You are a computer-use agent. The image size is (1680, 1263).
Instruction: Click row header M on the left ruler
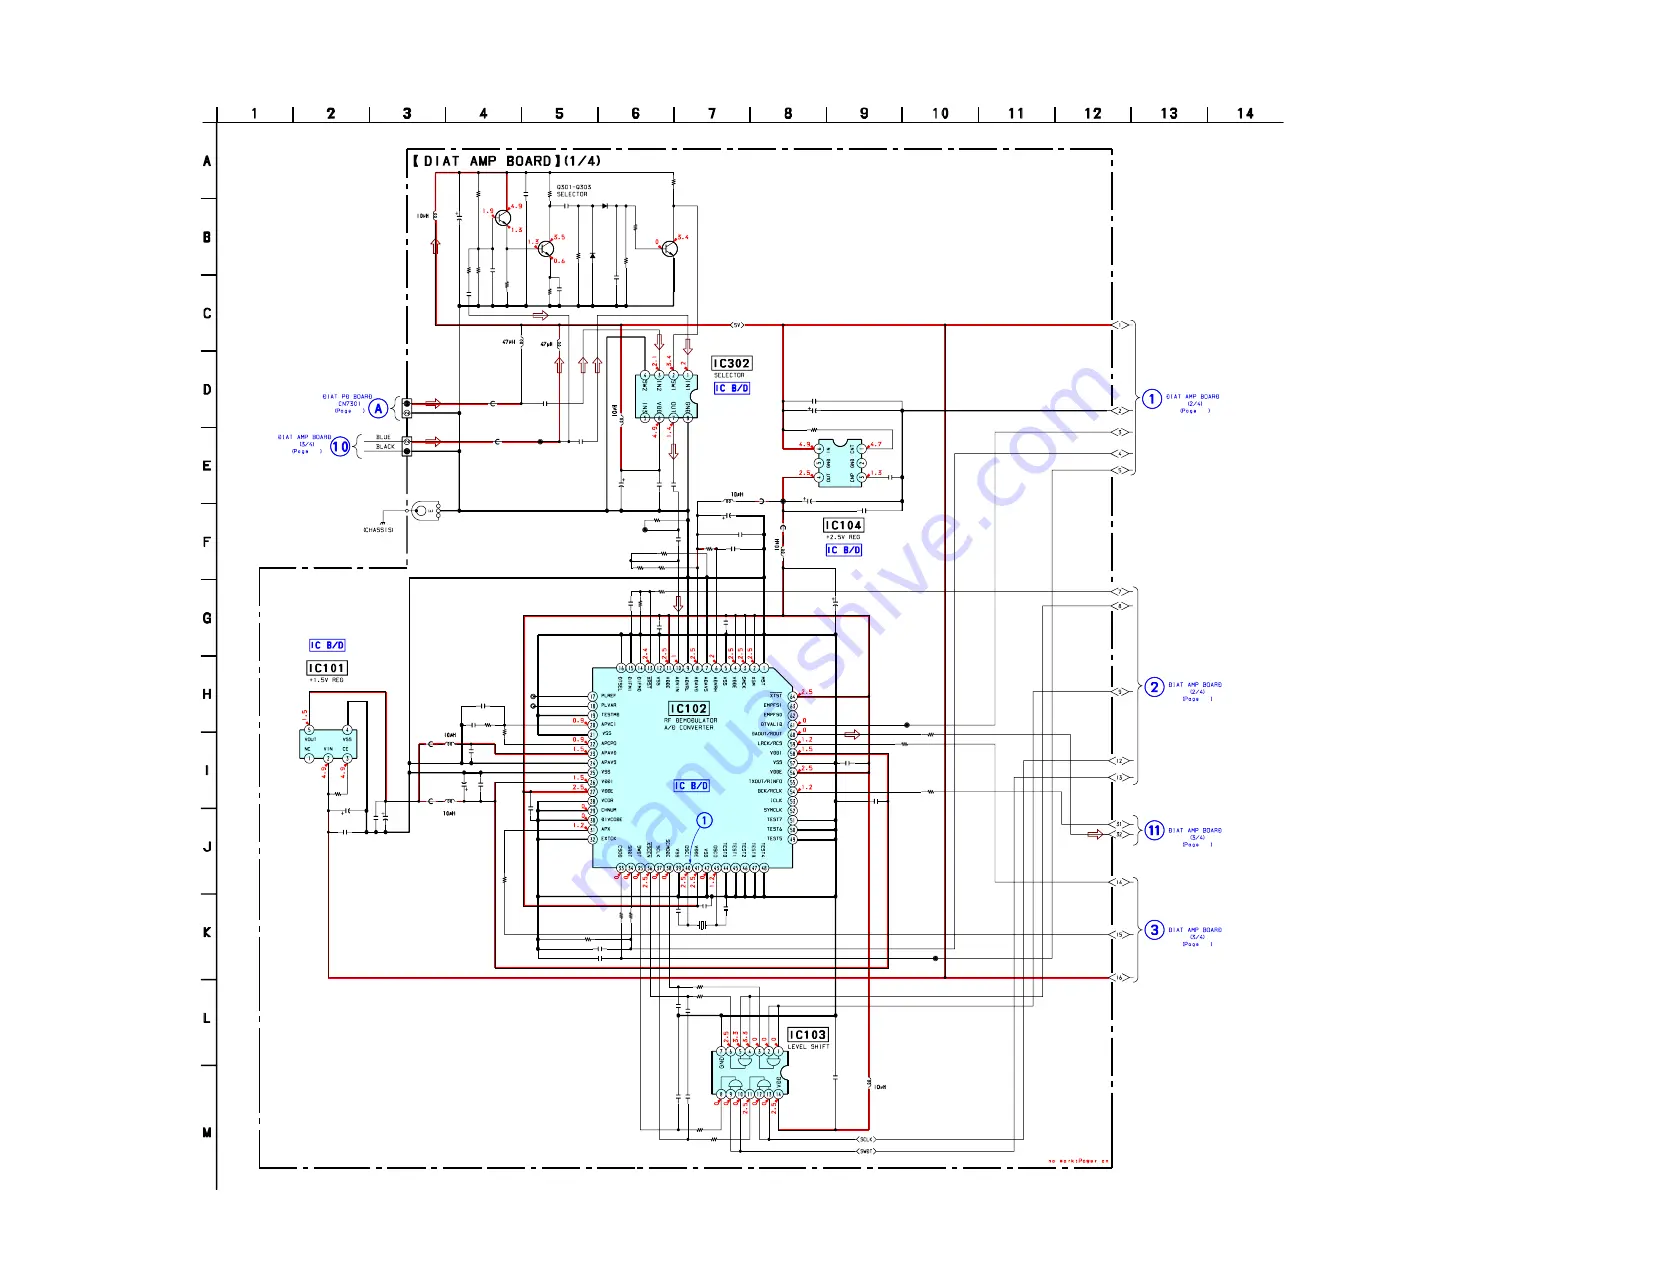click(x=207, y=1133)
